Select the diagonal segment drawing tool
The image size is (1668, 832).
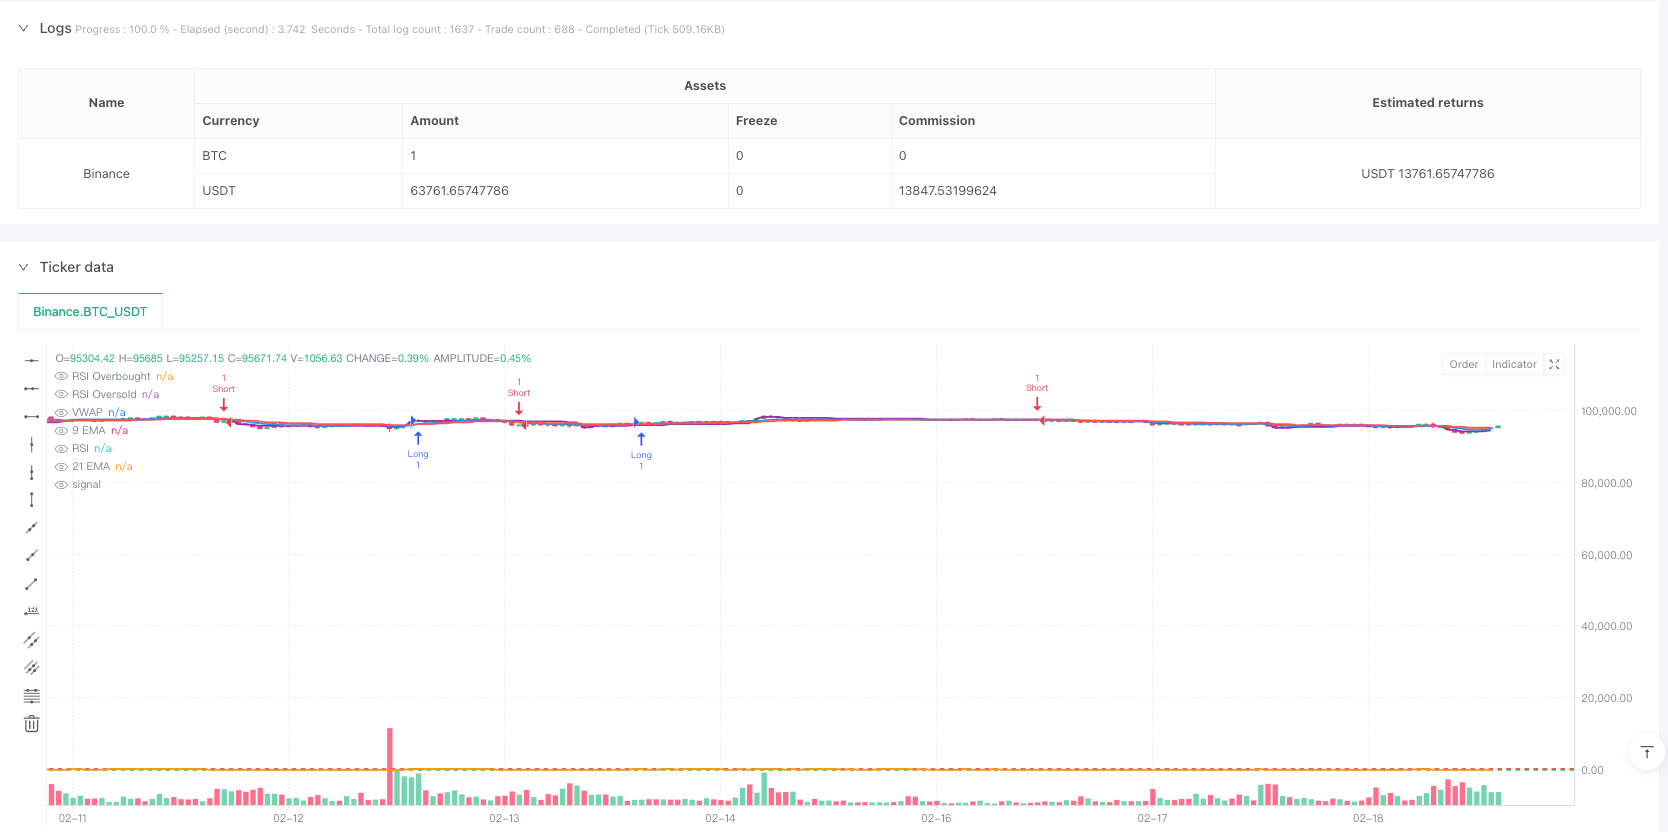click(32, 584)
